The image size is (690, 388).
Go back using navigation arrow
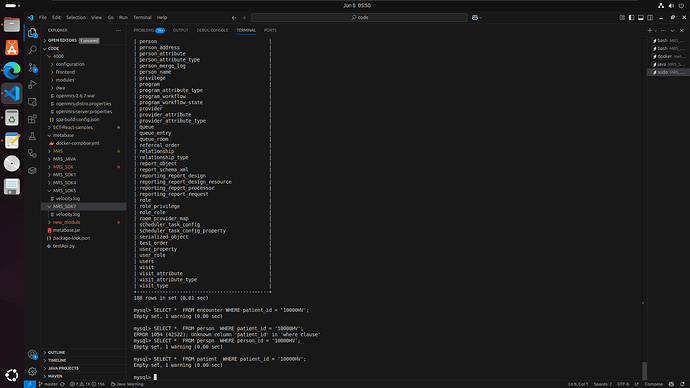pos(234,18)
